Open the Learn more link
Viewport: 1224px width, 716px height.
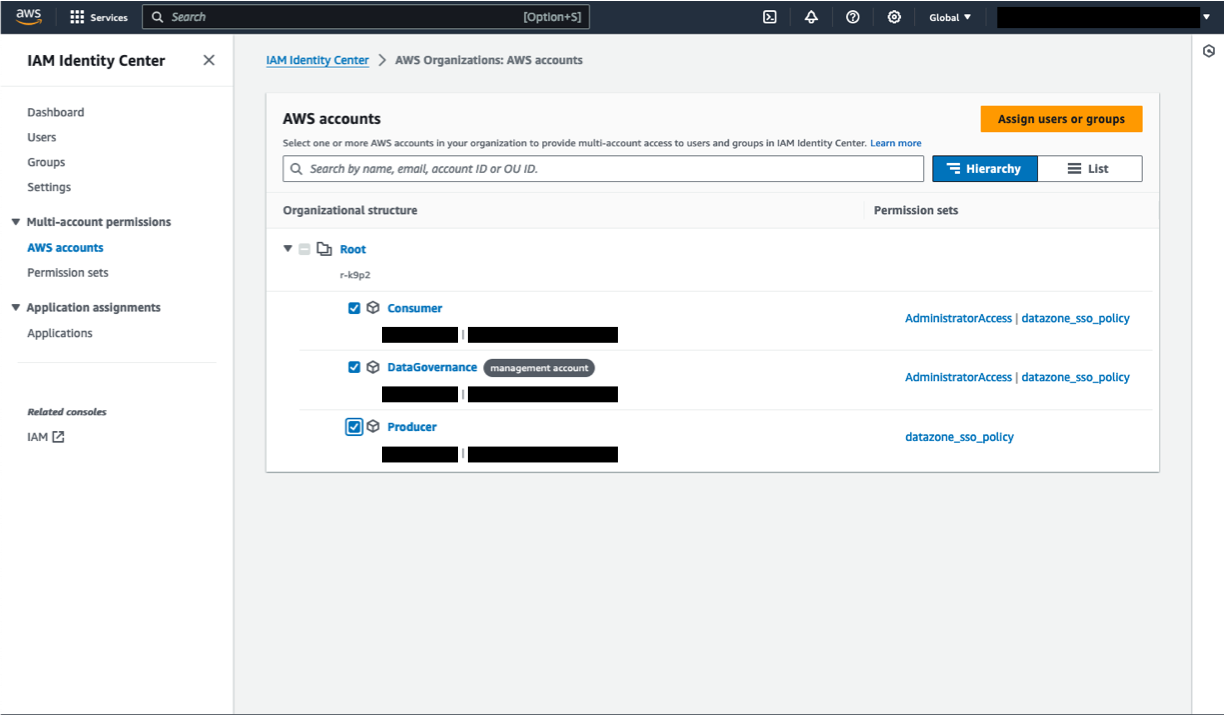tap(896, 144)
